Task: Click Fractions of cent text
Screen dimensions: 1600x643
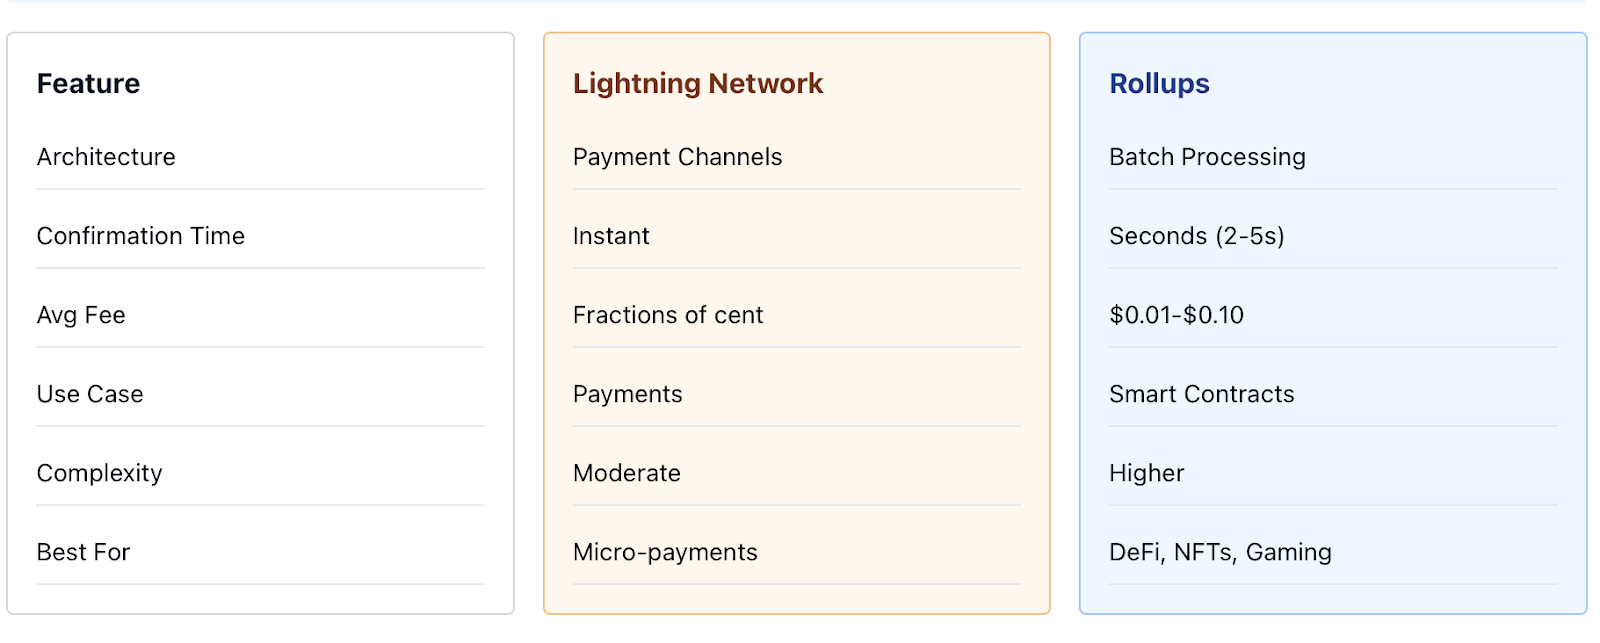Action: click(x=668, y=315)
